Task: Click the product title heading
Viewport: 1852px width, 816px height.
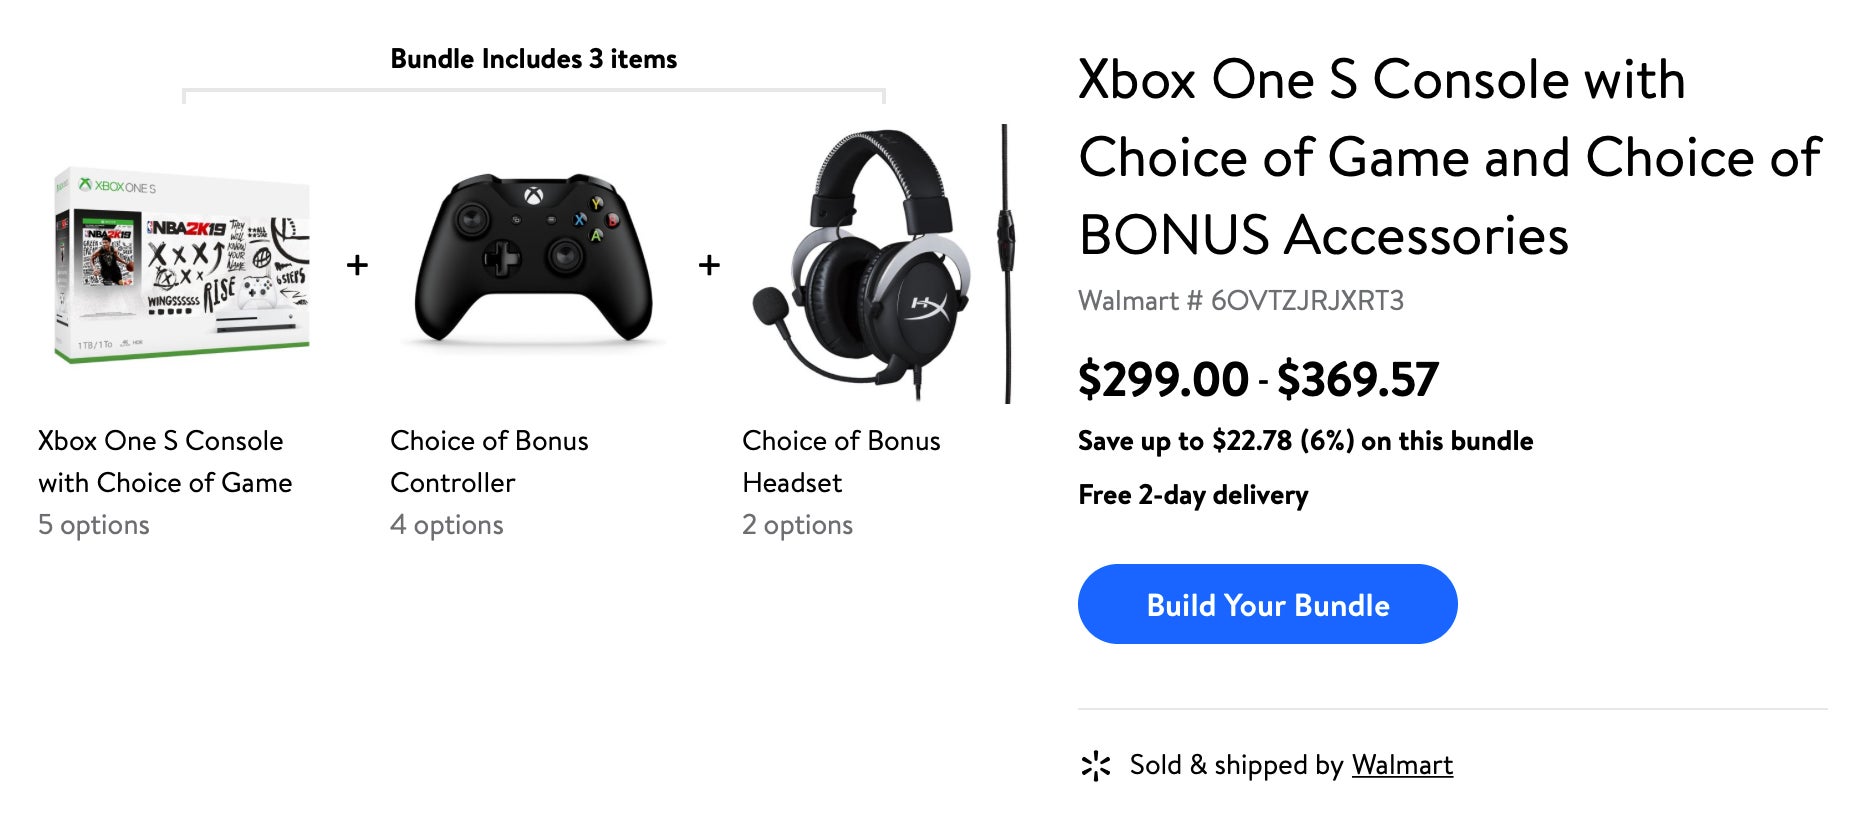Action: coord(1450,157)
